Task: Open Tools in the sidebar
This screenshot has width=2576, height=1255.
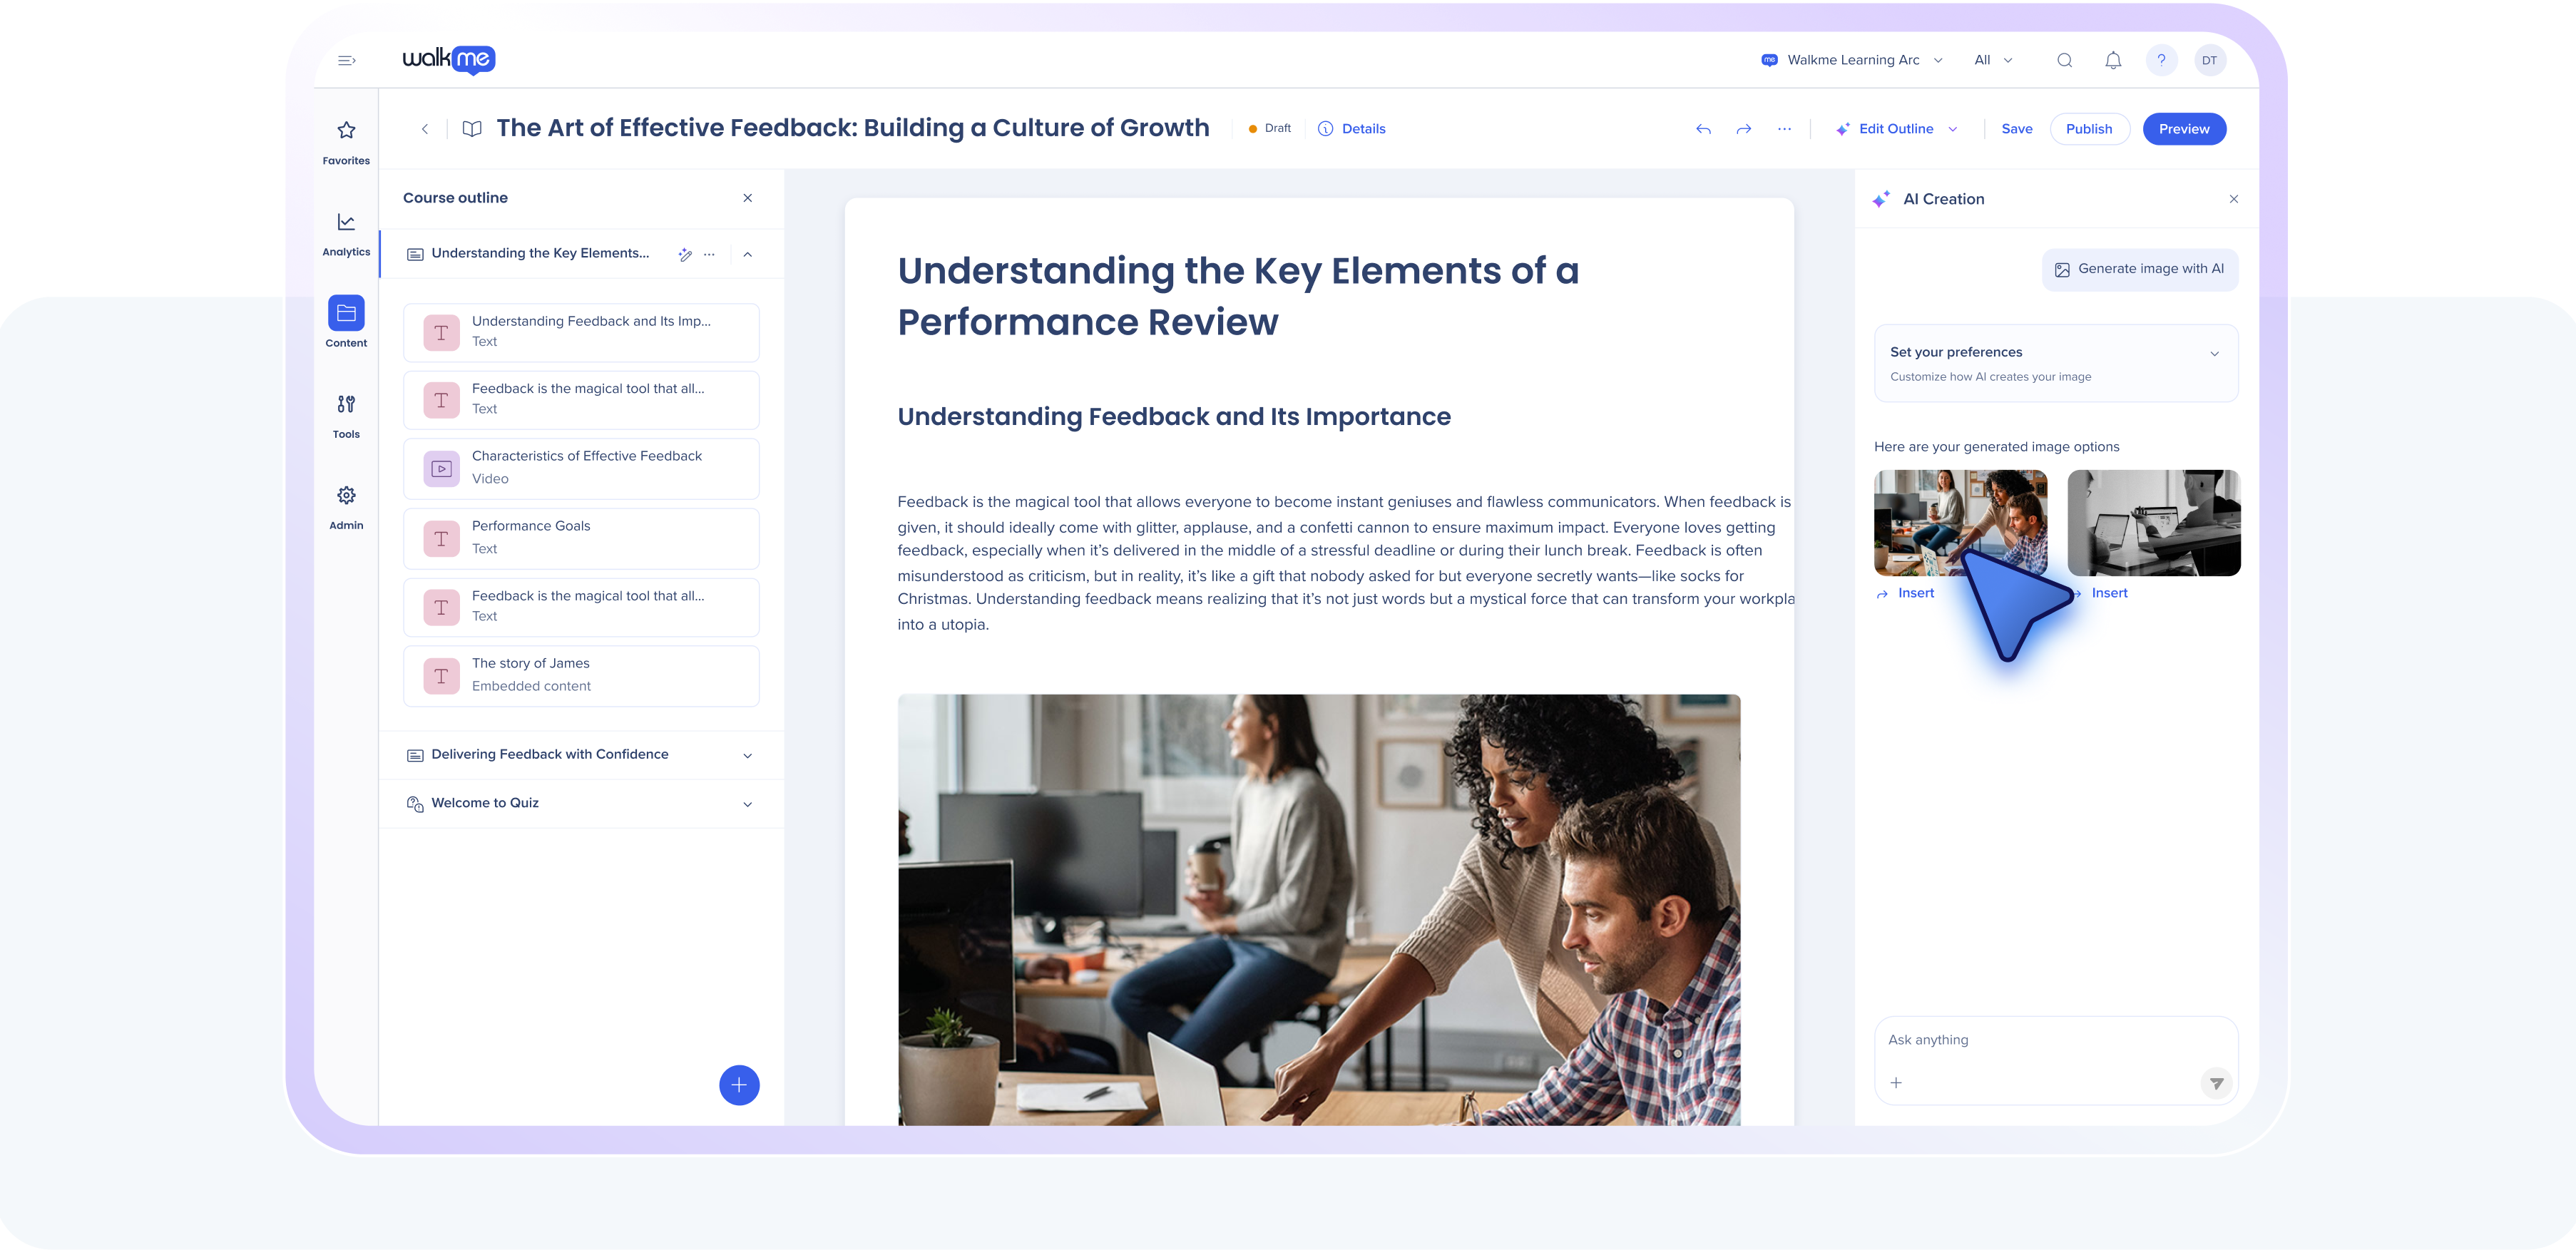Action: [346, 416]
